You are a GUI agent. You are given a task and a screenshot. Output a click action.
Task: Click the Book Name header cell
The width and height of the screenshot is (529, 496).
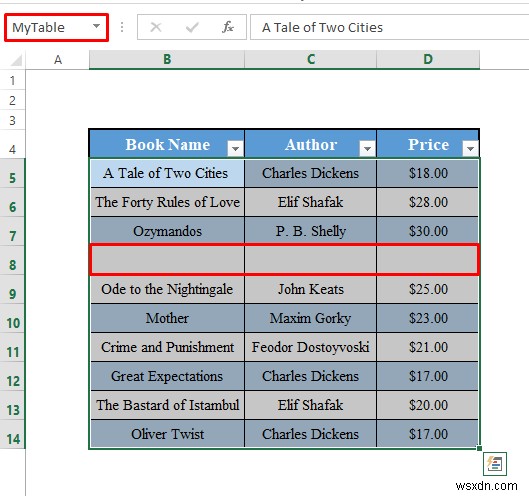167,144
